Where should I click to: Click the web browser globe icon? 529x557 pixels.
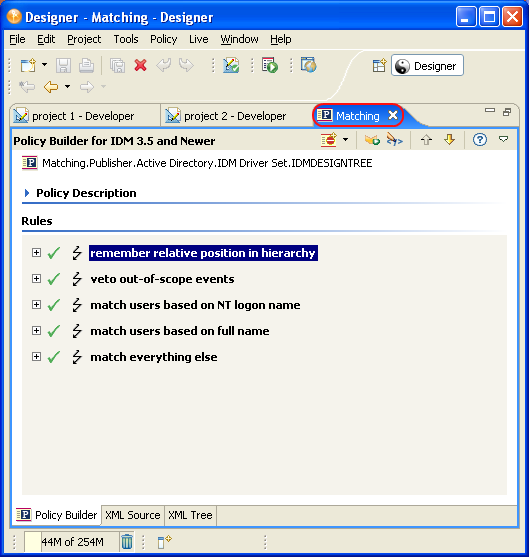(x=308, y=65)
